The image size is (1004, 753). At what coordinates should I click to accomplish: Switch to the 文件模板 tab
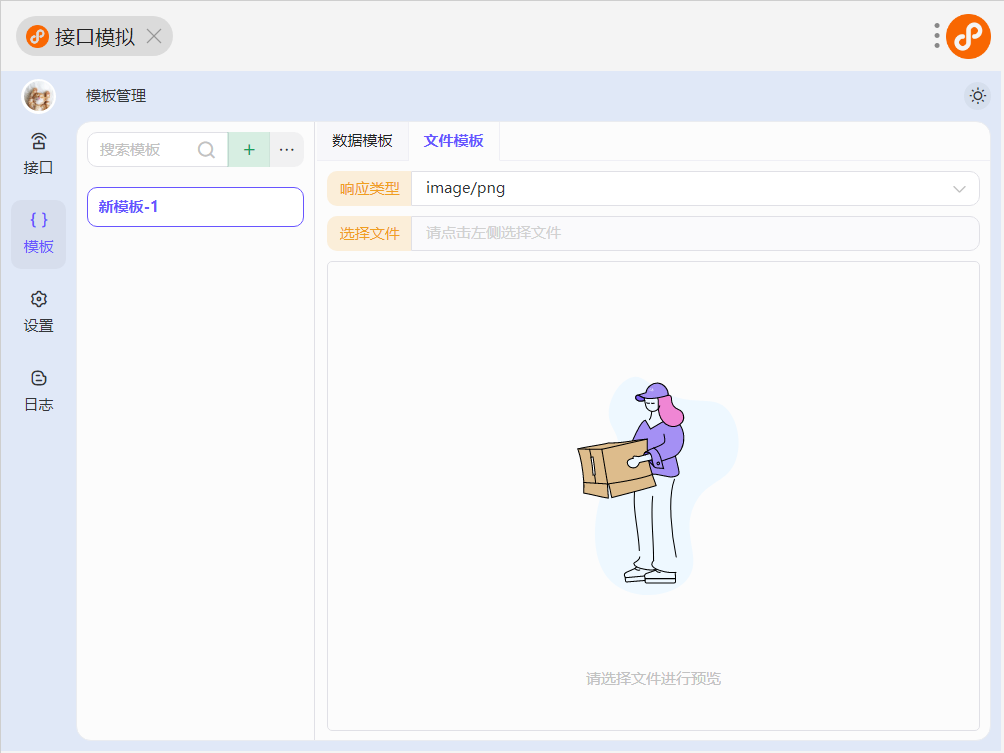coord(453,141)
